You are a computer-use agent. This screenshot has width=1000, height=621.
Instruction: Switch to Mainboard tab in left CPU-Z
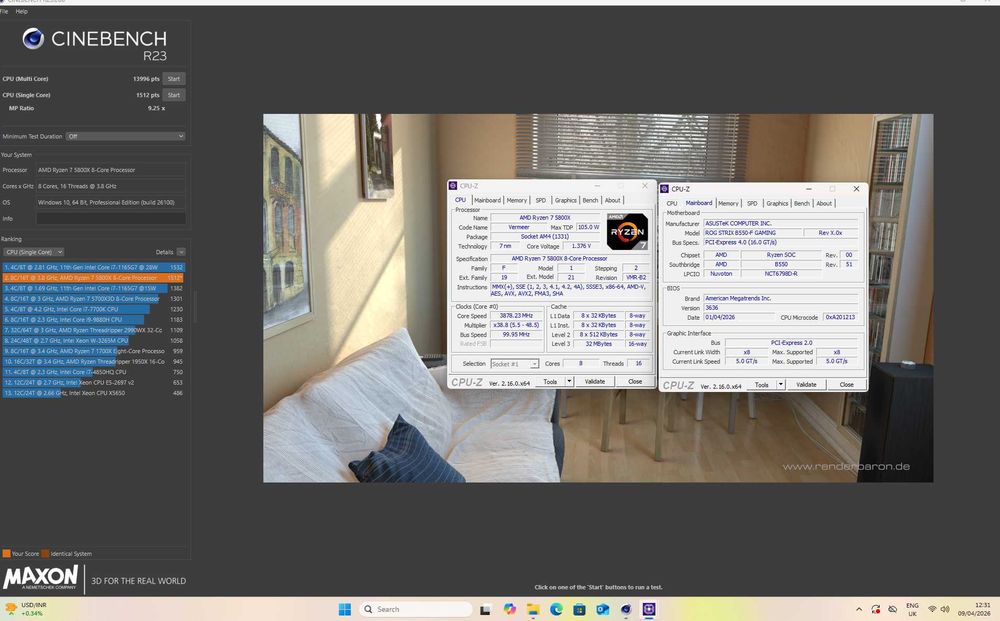[487, 200]
